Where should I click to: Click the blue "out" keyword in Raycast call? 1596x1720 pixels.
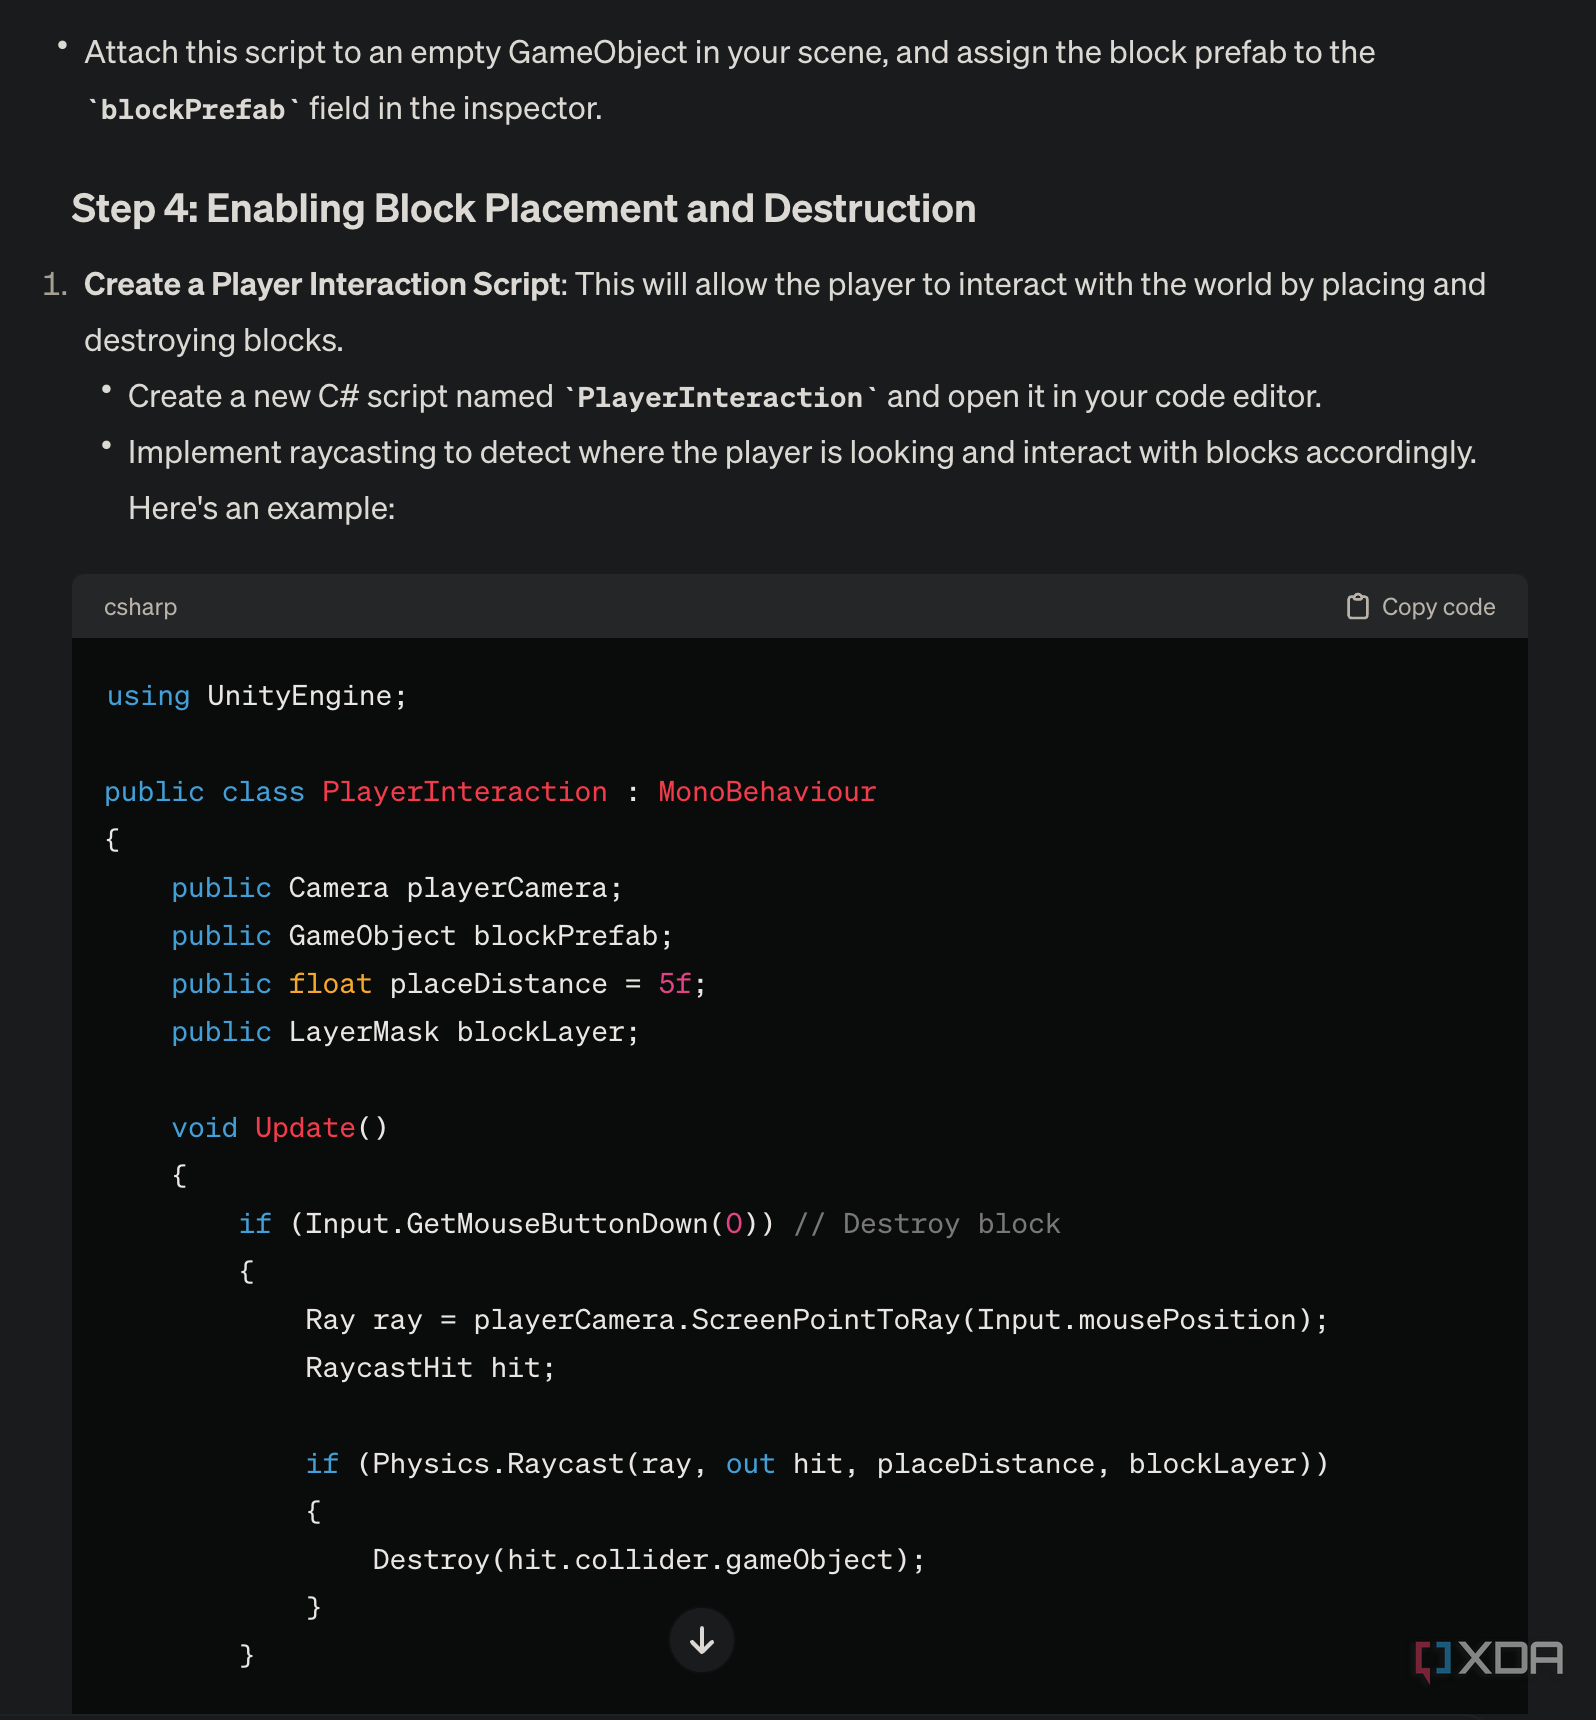[x=750, y=1464]
